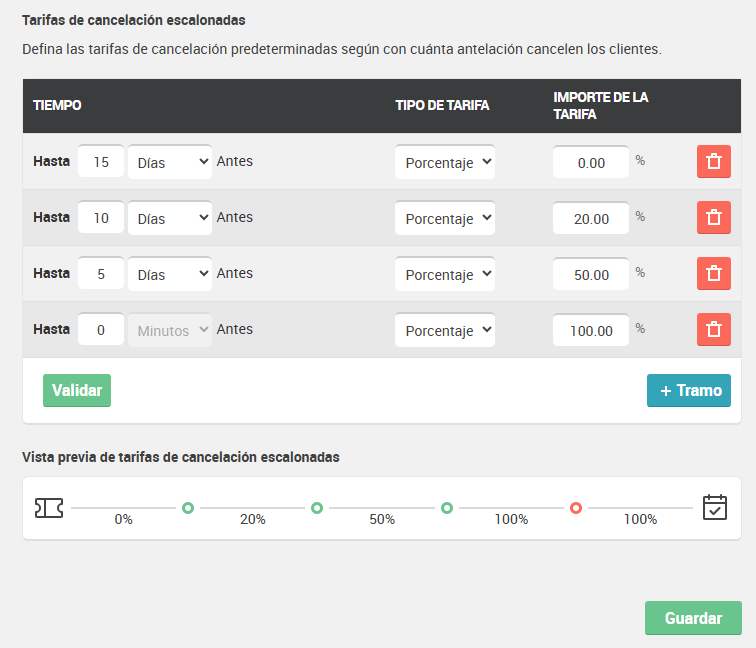This screenshot has width=756, height=648.
Task: Edit the fee amount field showing 20.00
Action: pyautogui.click(x=591, y=218)
